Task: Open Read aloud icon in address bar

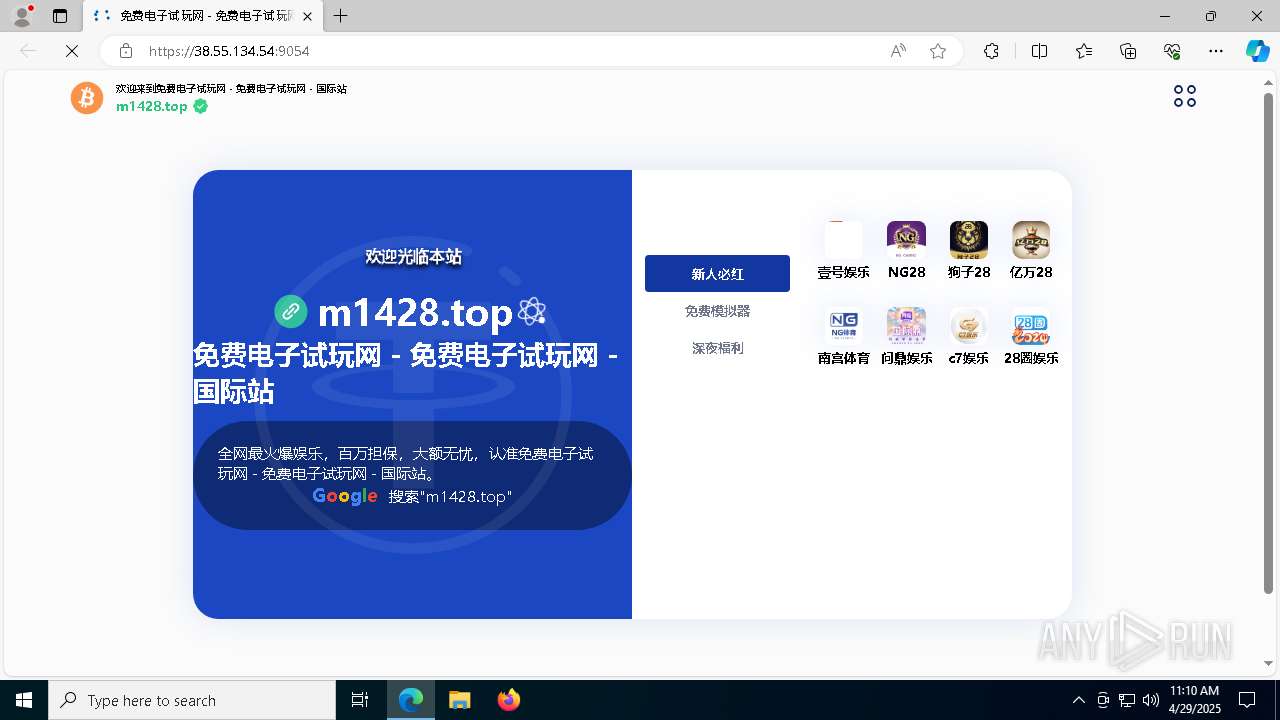Action: [x=898, y=51]
